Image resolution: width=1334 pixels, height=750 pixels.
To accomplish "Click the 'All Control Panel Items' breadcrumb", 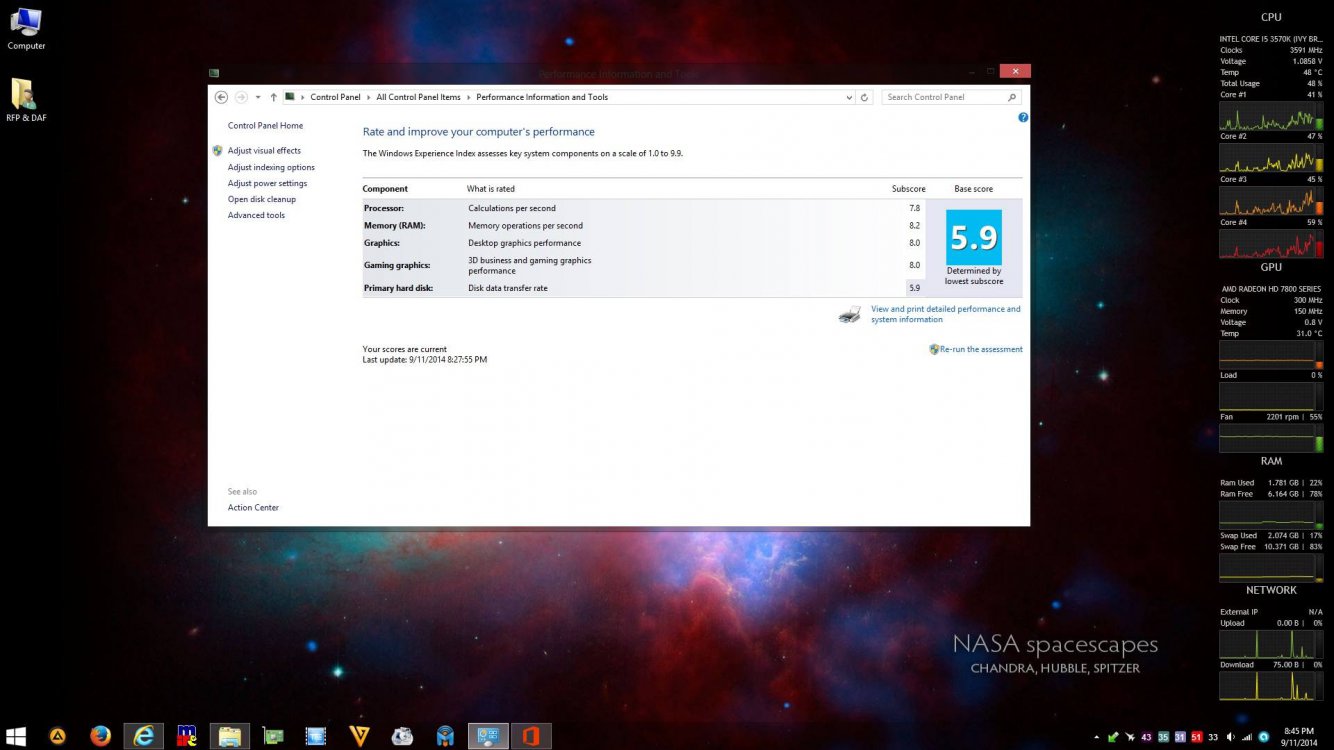I will pyautogui.click(x=418, y=97).
